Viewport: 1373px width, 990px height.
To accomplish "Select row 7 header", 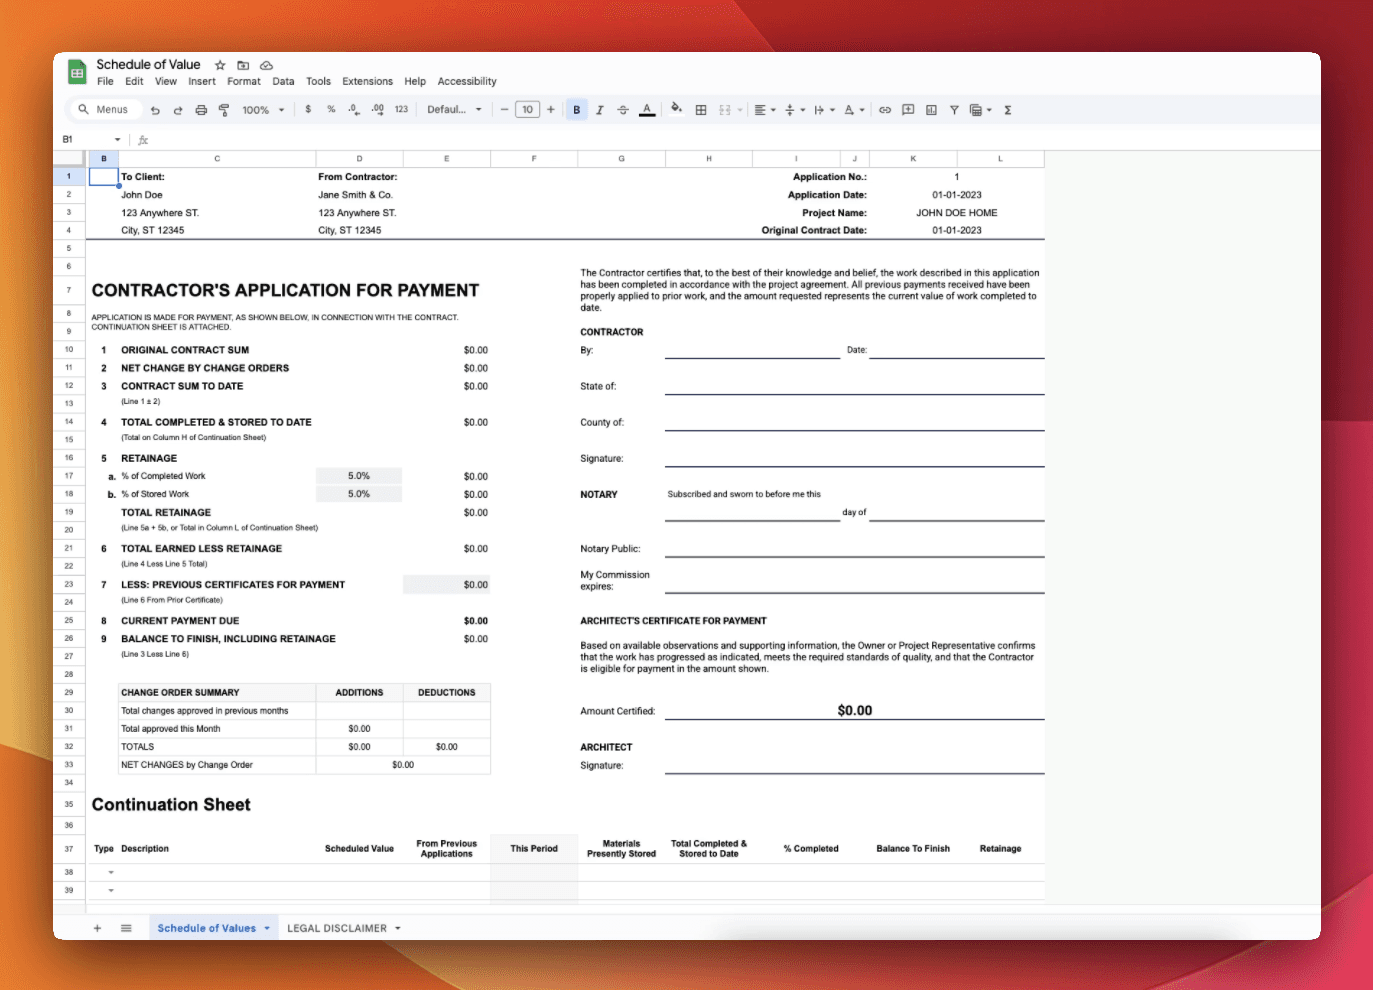I will (x=69, y=290).
